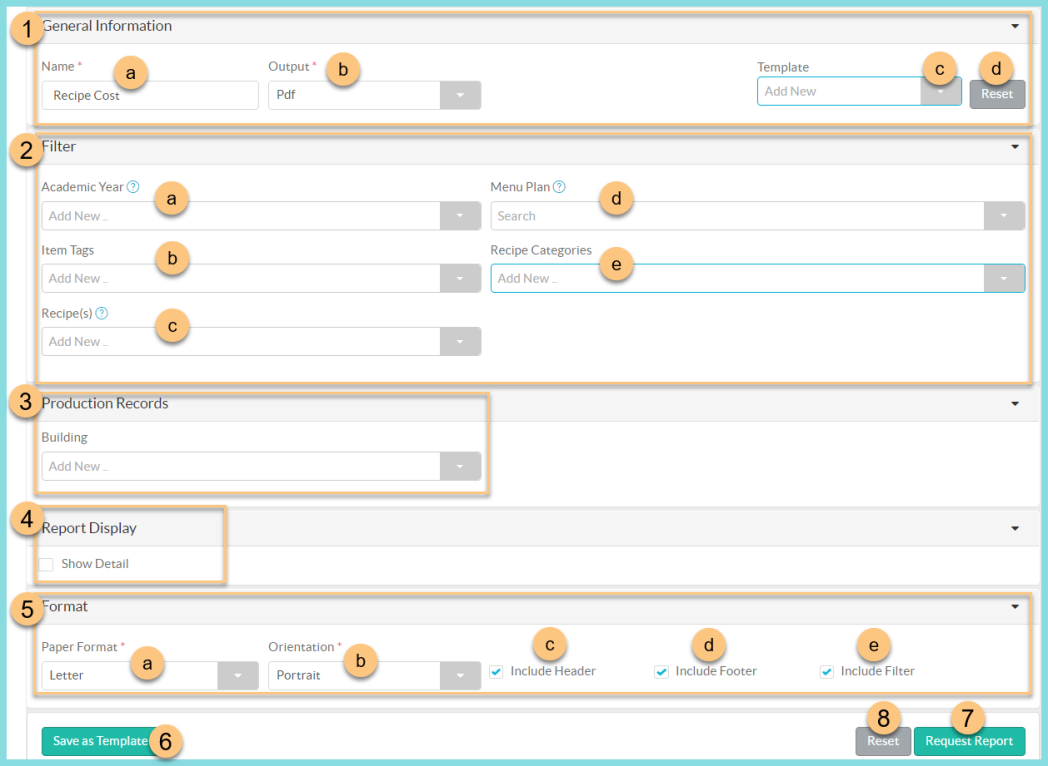Click the Recipe(s) help question icon
Viewport: 1048px width, 766px height.
point(102,313)
